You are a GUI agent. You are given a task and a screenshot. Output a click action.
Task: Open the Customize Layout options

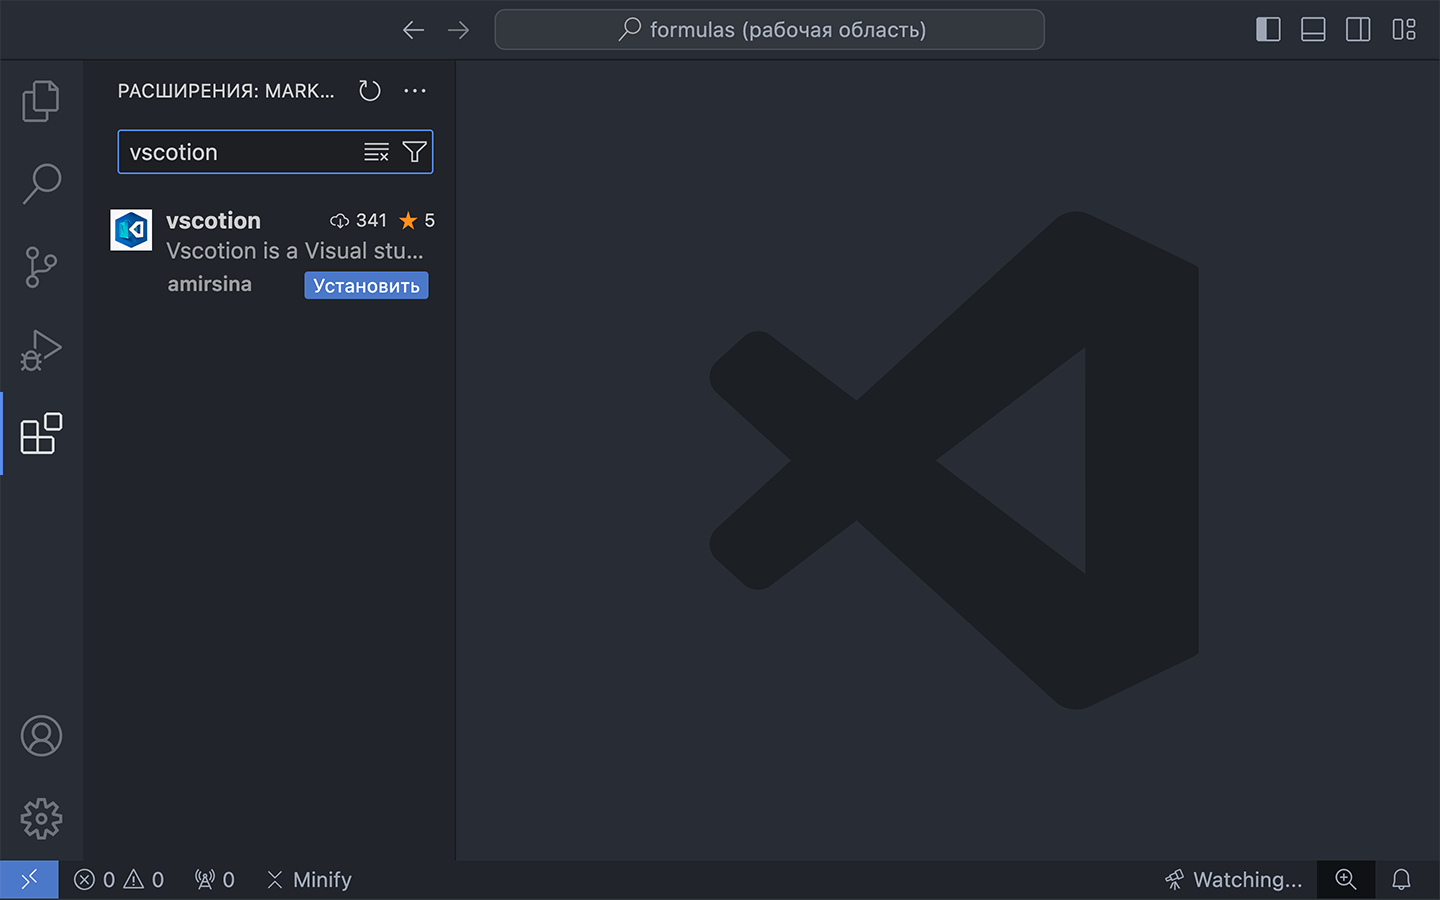(x=1404, y=30)
